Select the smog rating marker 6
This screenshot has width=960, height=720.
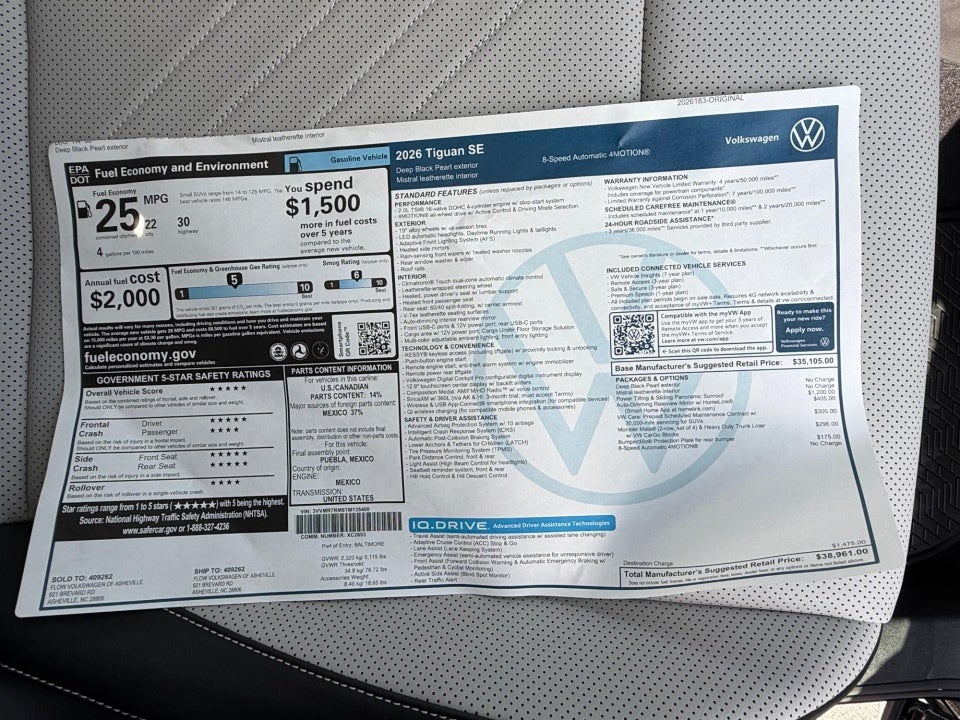[356, 276]
